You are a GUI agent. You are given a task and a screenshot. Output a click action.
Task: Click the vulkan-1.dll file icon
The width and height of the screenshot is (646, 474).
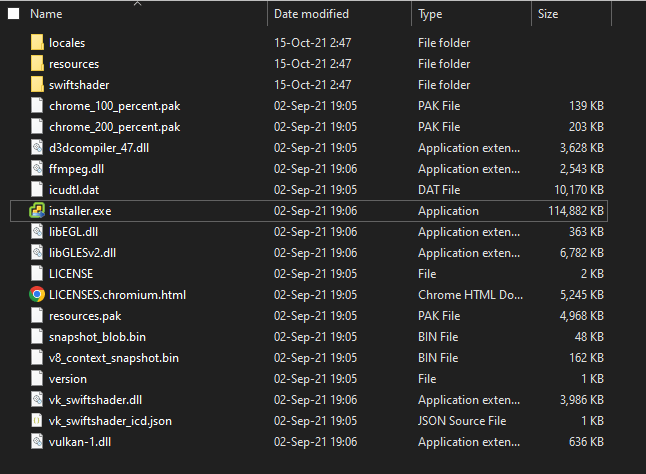click(x=37, y=442)
